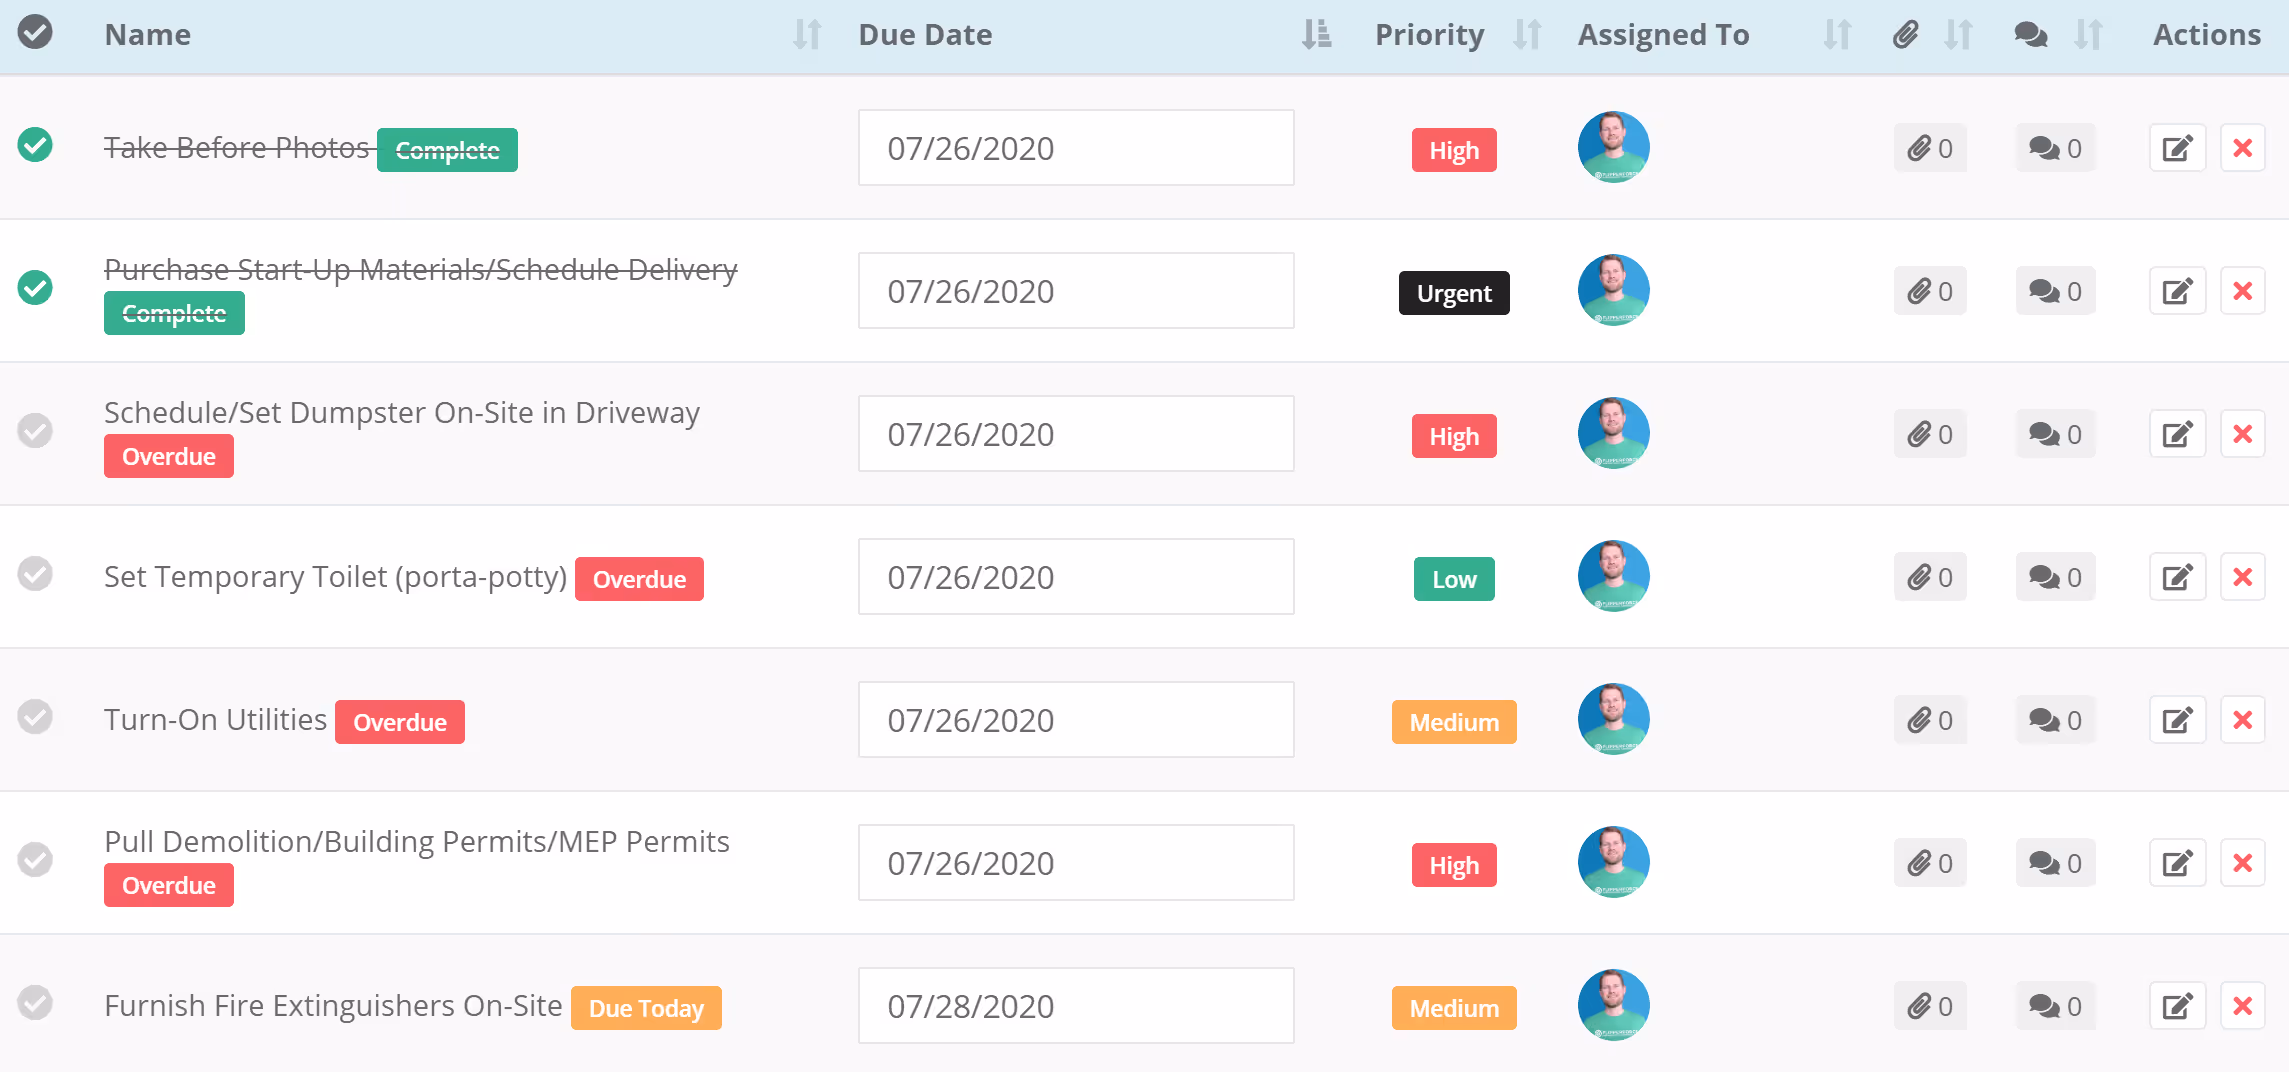Open attachments for Take Before Photos
Image resolution: width=2289 pixels, height=1072 pixels.
(x=1930, y=148)
